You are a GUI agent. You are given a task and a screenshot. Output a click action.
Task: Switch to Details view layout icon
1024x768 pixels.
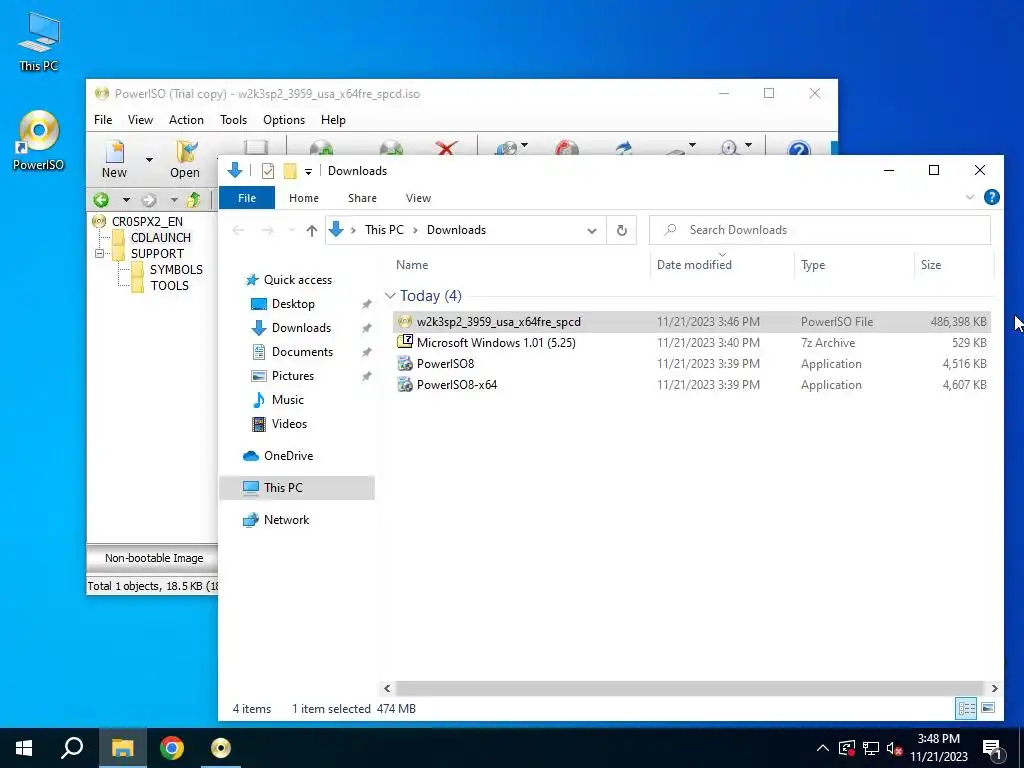(967, 708)
